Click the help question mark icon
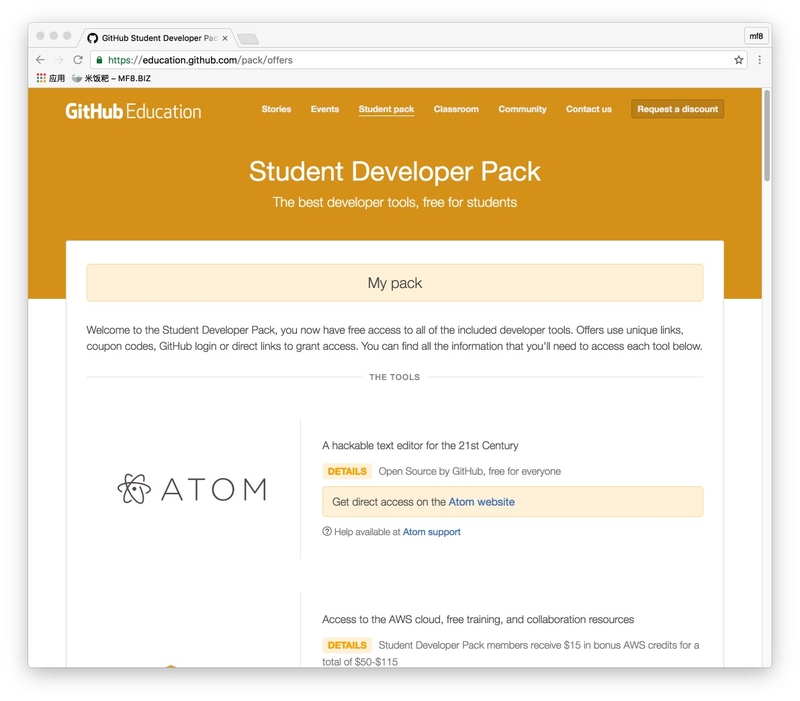 (327, 531)
